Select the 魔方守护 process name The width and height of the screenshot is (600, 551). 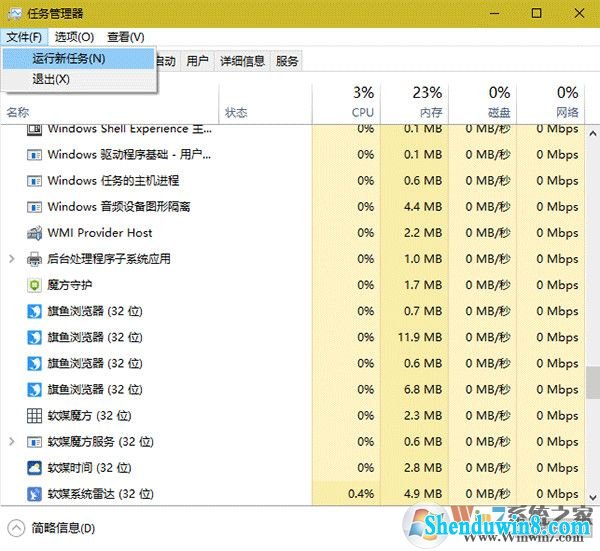[70, 285]
